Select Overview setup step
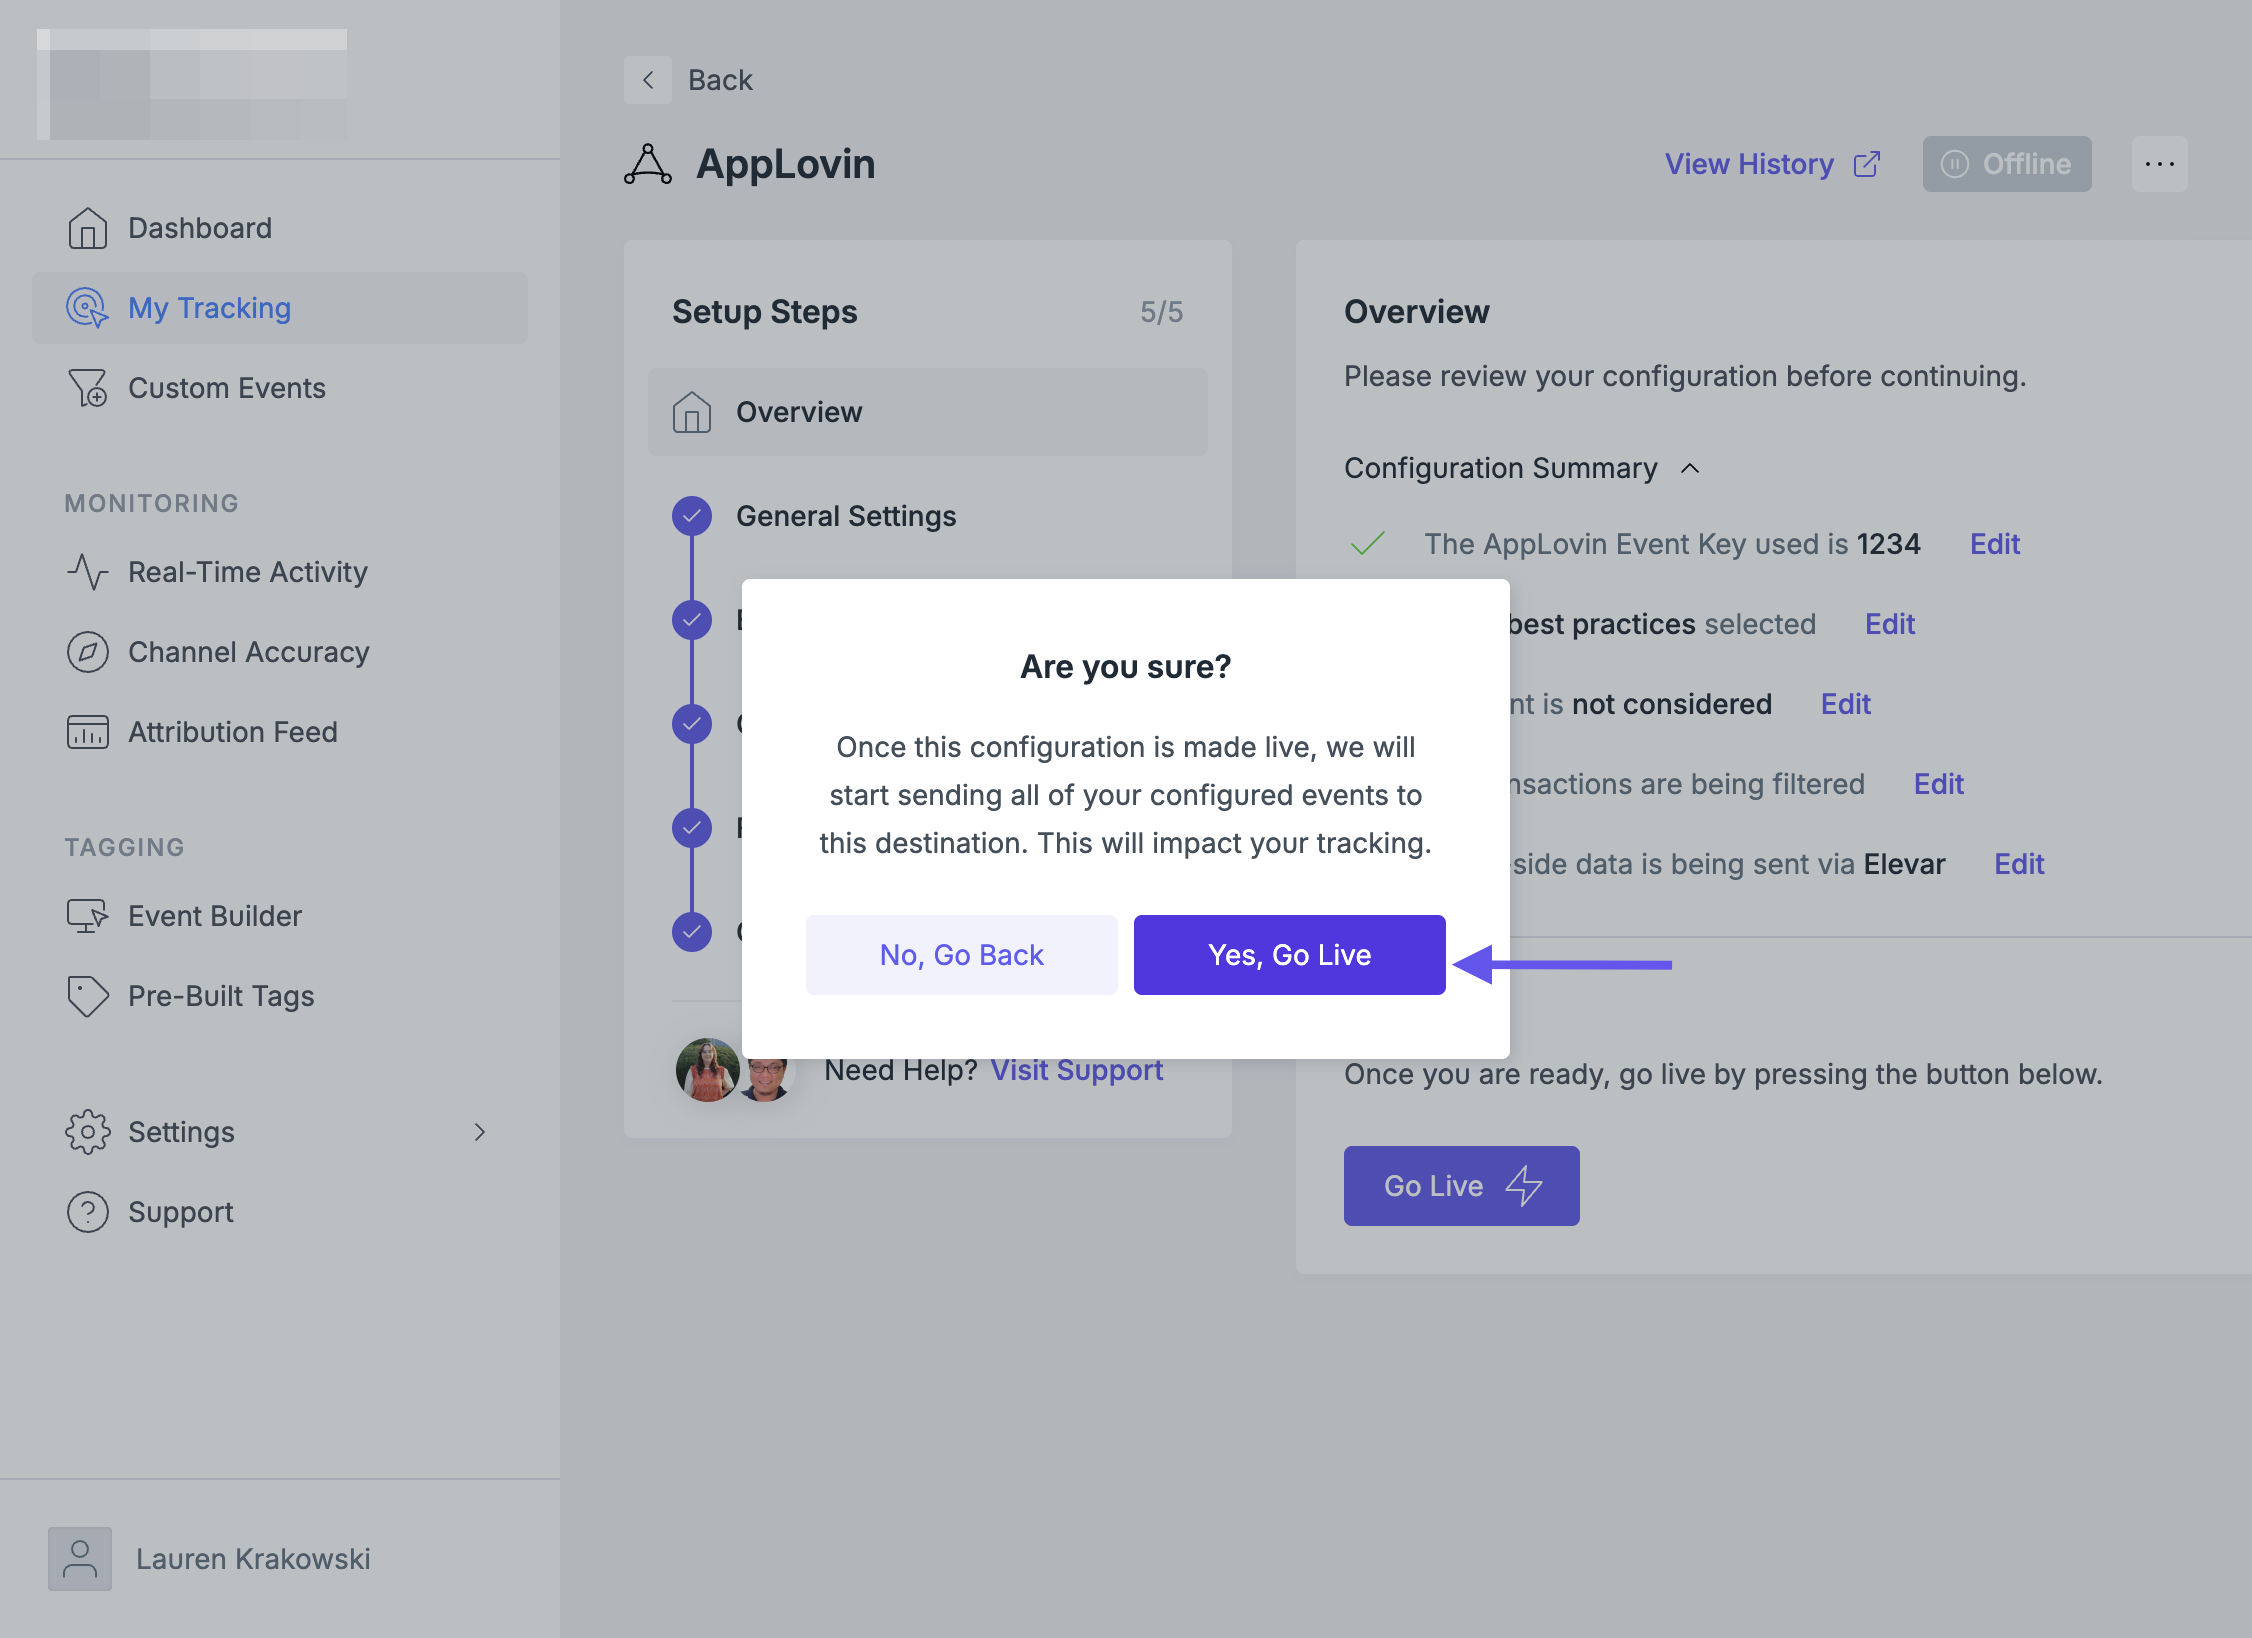The height and width of the screenshot is (1638, 2252). (928, 412)
